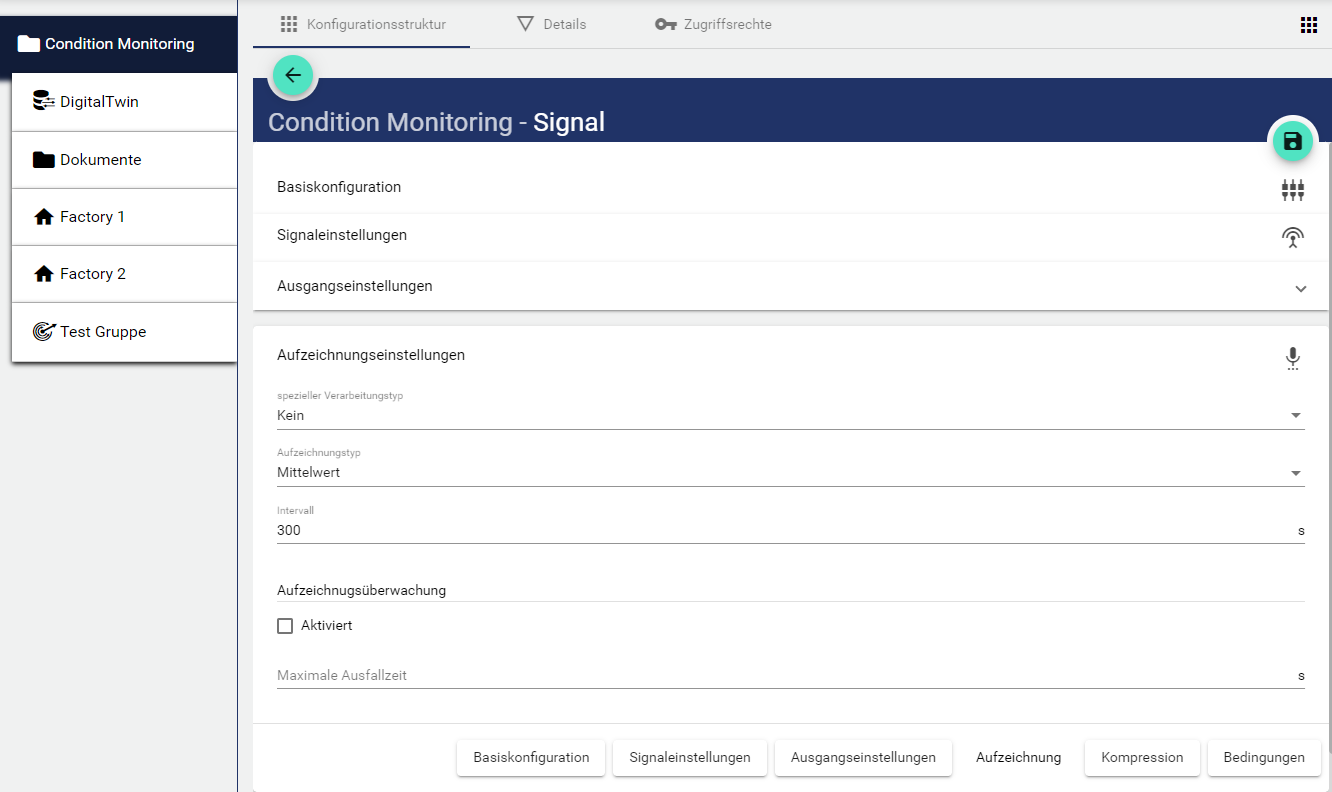Switch to the Zugriffsrechte tab
This screenshot has width=1332, height=792.
tap(713, 24)
